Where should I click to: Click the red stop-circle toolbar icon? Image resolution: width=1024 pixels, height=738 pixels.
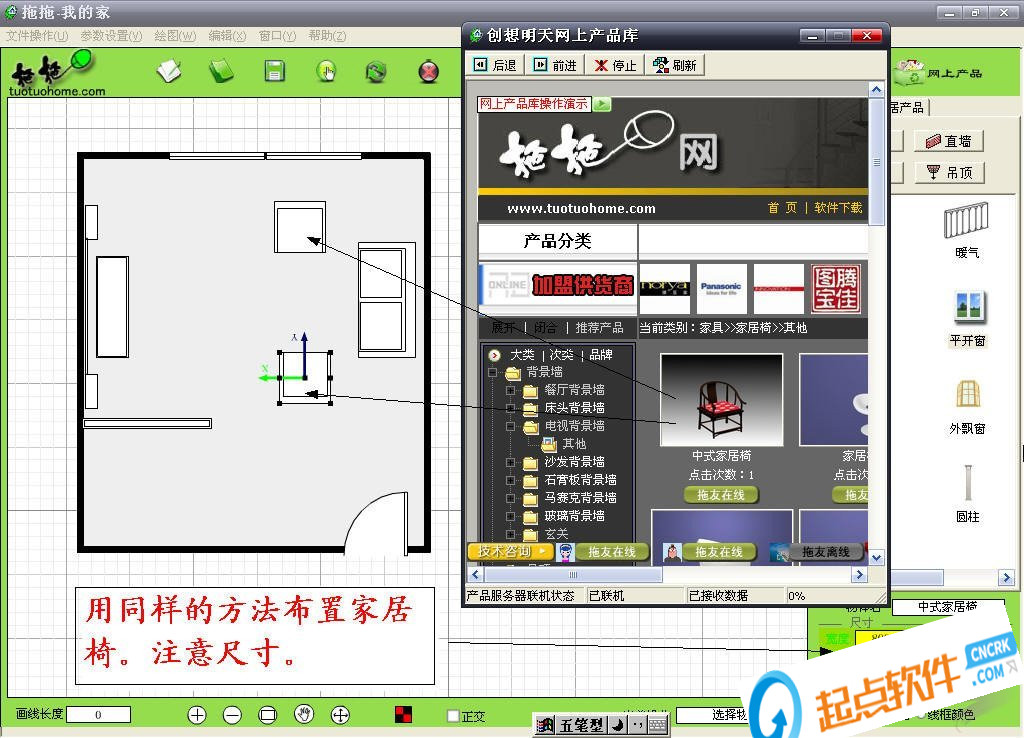click(428, 71)
